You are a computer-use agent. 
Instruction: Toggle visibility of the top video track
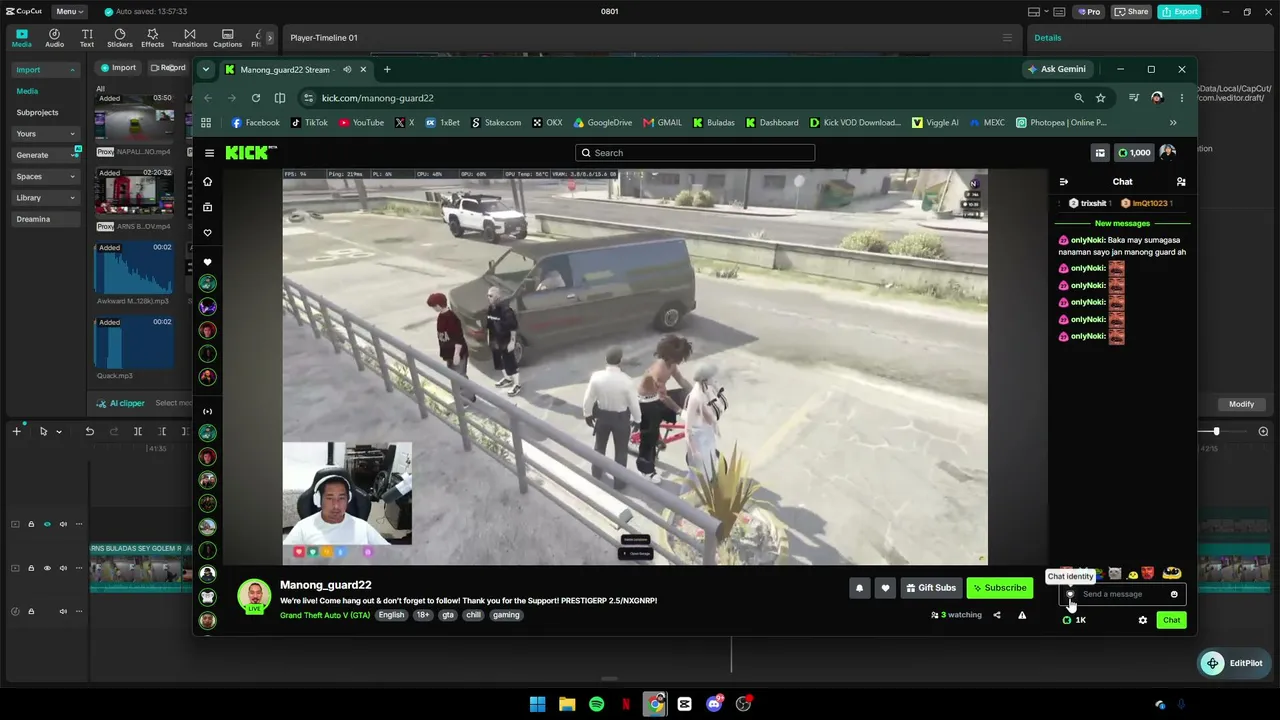[x=47, y=524]
